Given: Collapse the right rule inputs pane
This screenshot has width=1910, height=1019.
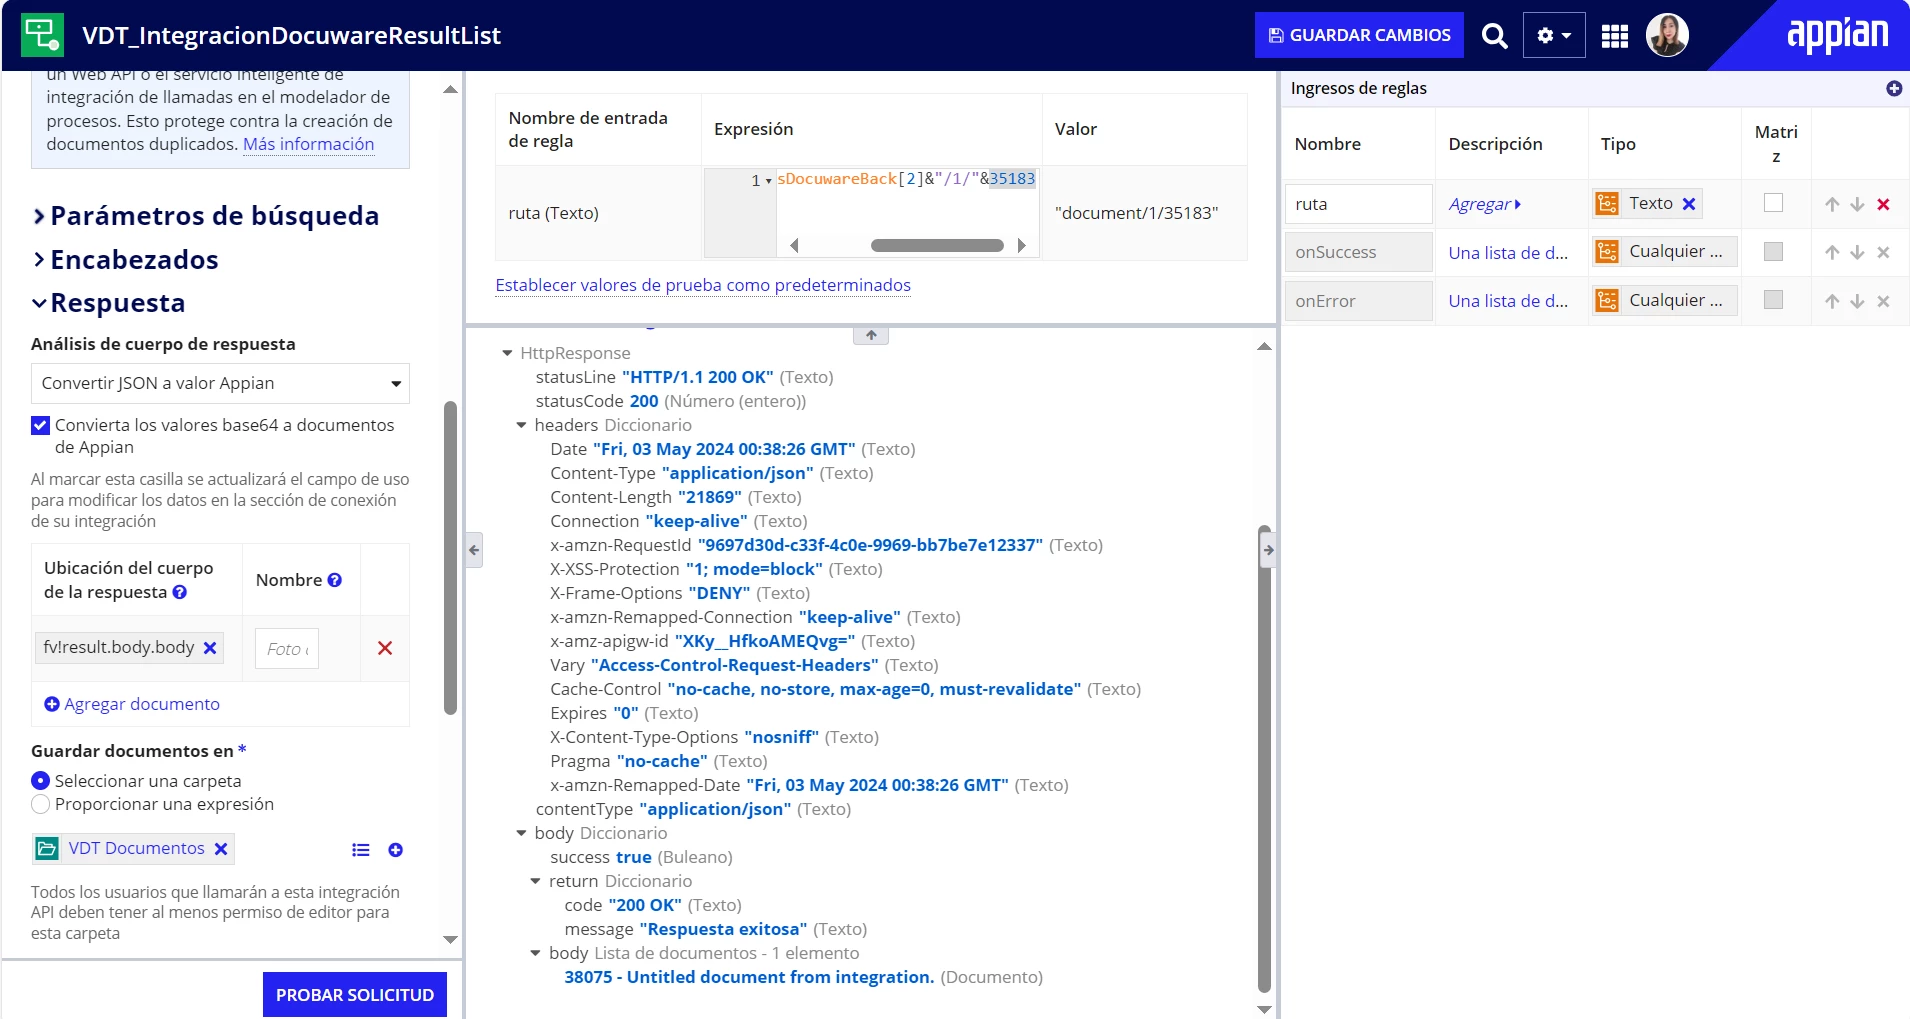Looking at the screenshot, I should pyautogui.click(x=1268, y=549).
